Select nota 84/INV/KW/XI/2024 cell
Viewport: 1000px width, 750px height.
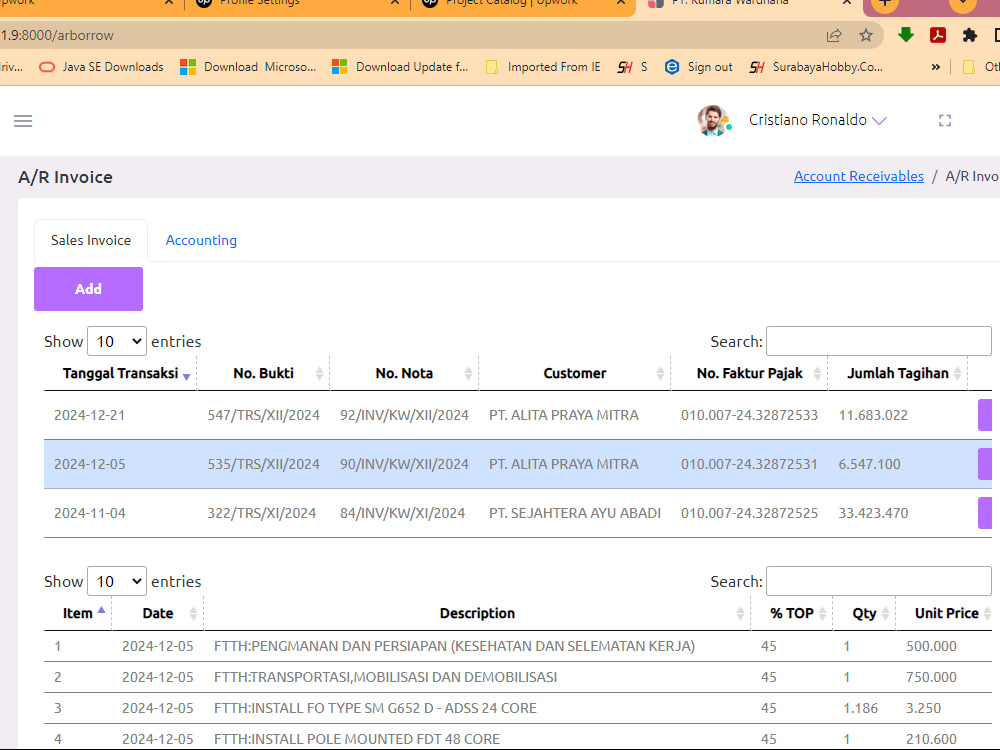click(402, 513)
